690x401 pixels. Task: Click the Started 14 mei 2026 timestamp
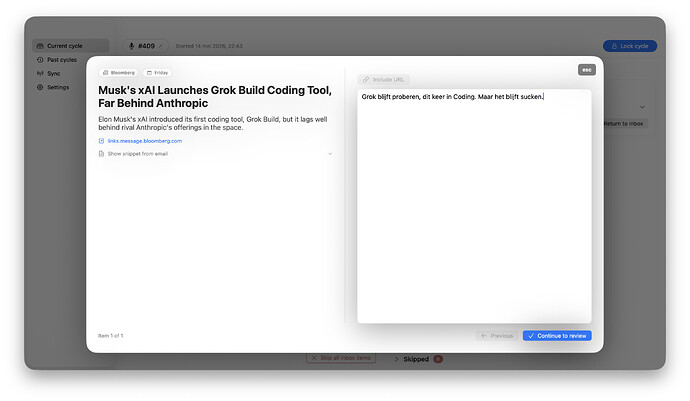(209, 46)
